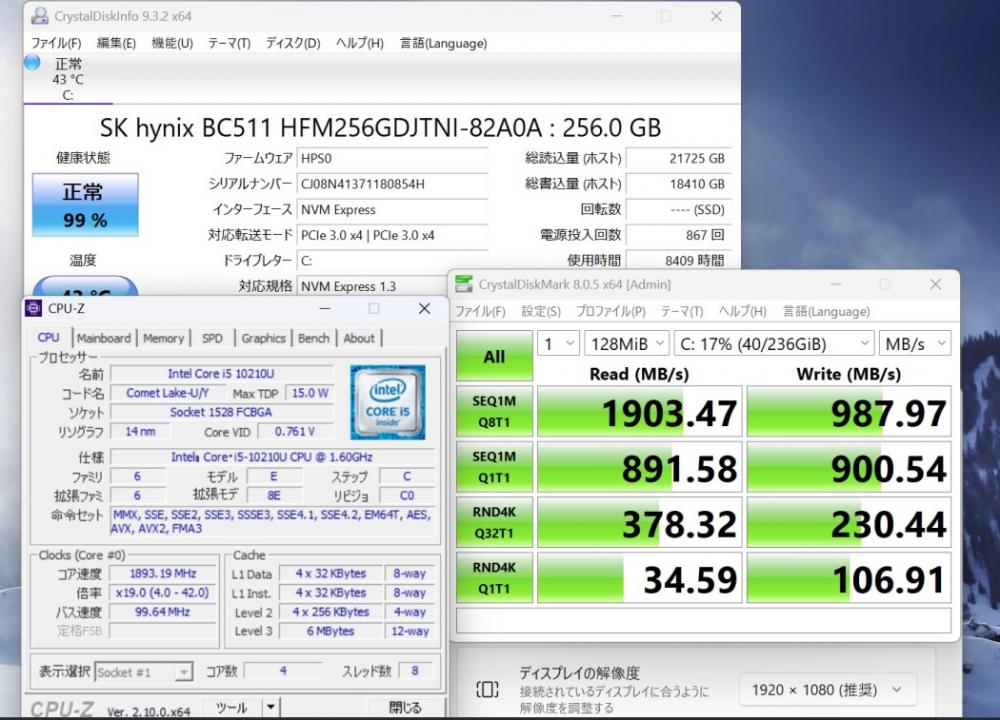Switch to the Memory tab in CPU-Z
Image resolution: width=1000 pixels, height=720 pixels.
tap(163, 338)
